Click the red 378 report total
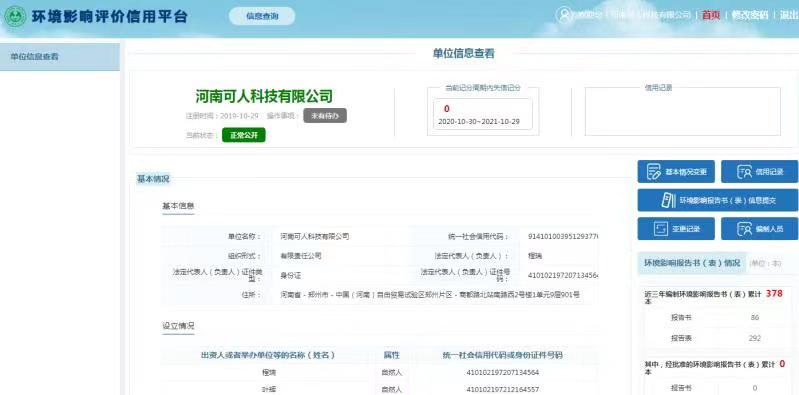Screen dimensions: 799x395 pyautogui.click(x=774, y=294)
